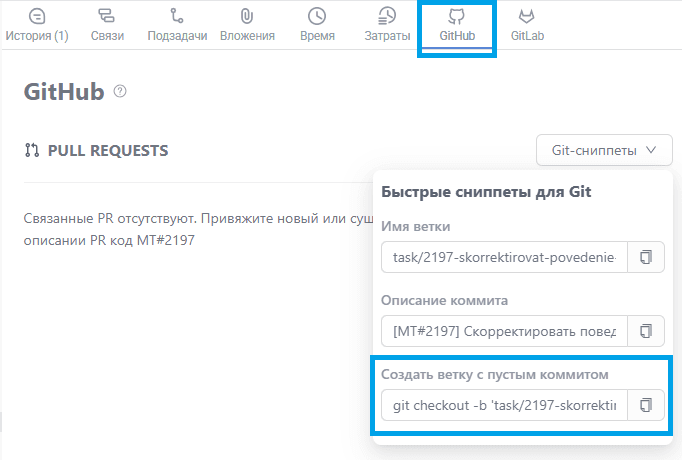This screenshot has width=682, height=460.
Task: Click the Описание коммита field with [MT#2197]
Action: pos(504,331)
